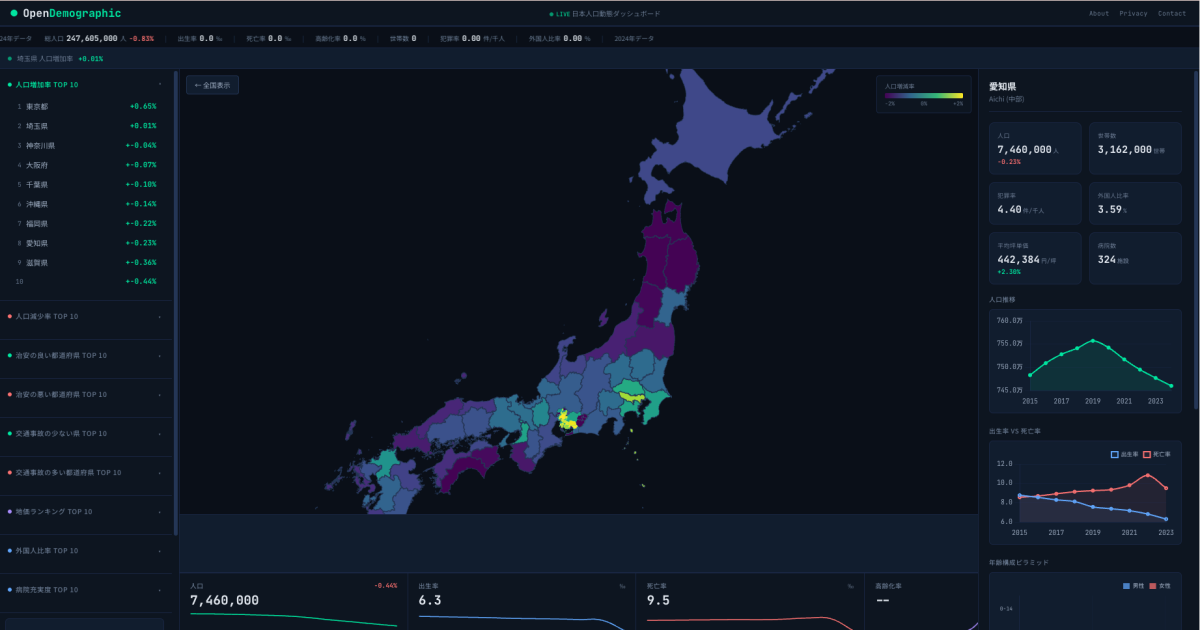The width and height of the screenshot is (1200, 630).
Task: Click the OpenDemographic logo
Action: click(66, 13)
